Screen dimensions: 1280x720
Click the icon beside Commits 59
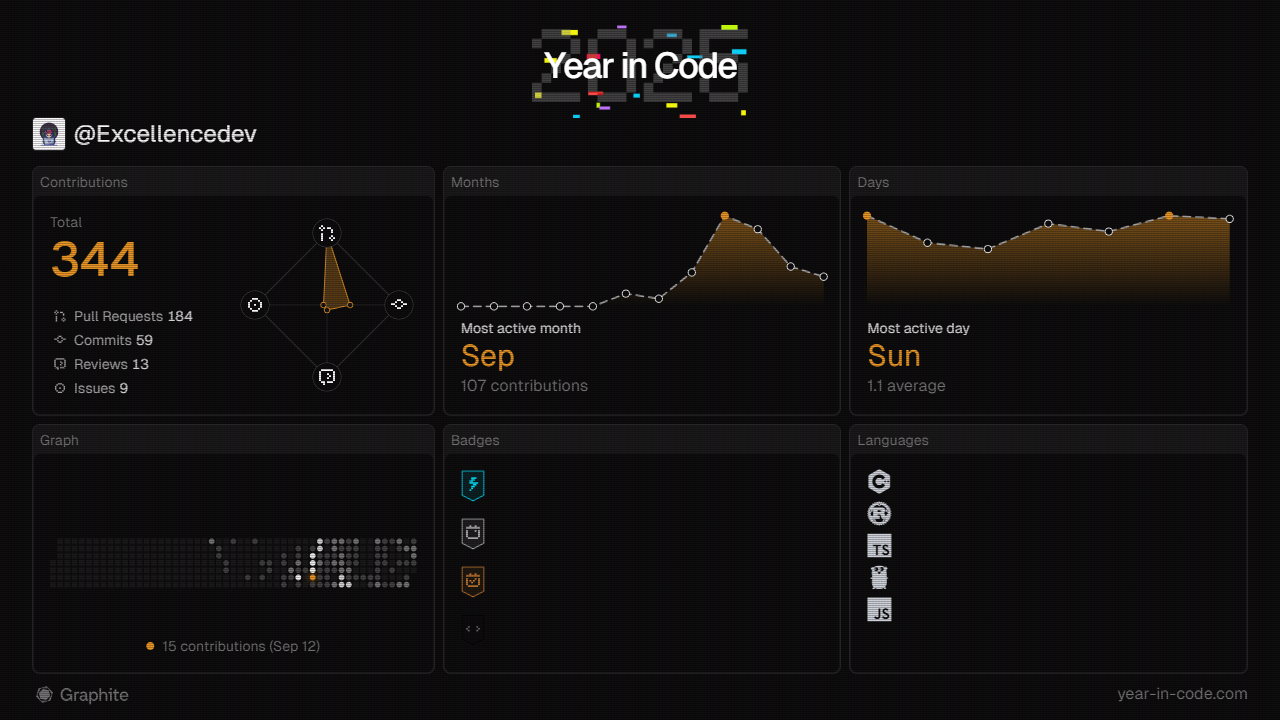coord(60,340)
